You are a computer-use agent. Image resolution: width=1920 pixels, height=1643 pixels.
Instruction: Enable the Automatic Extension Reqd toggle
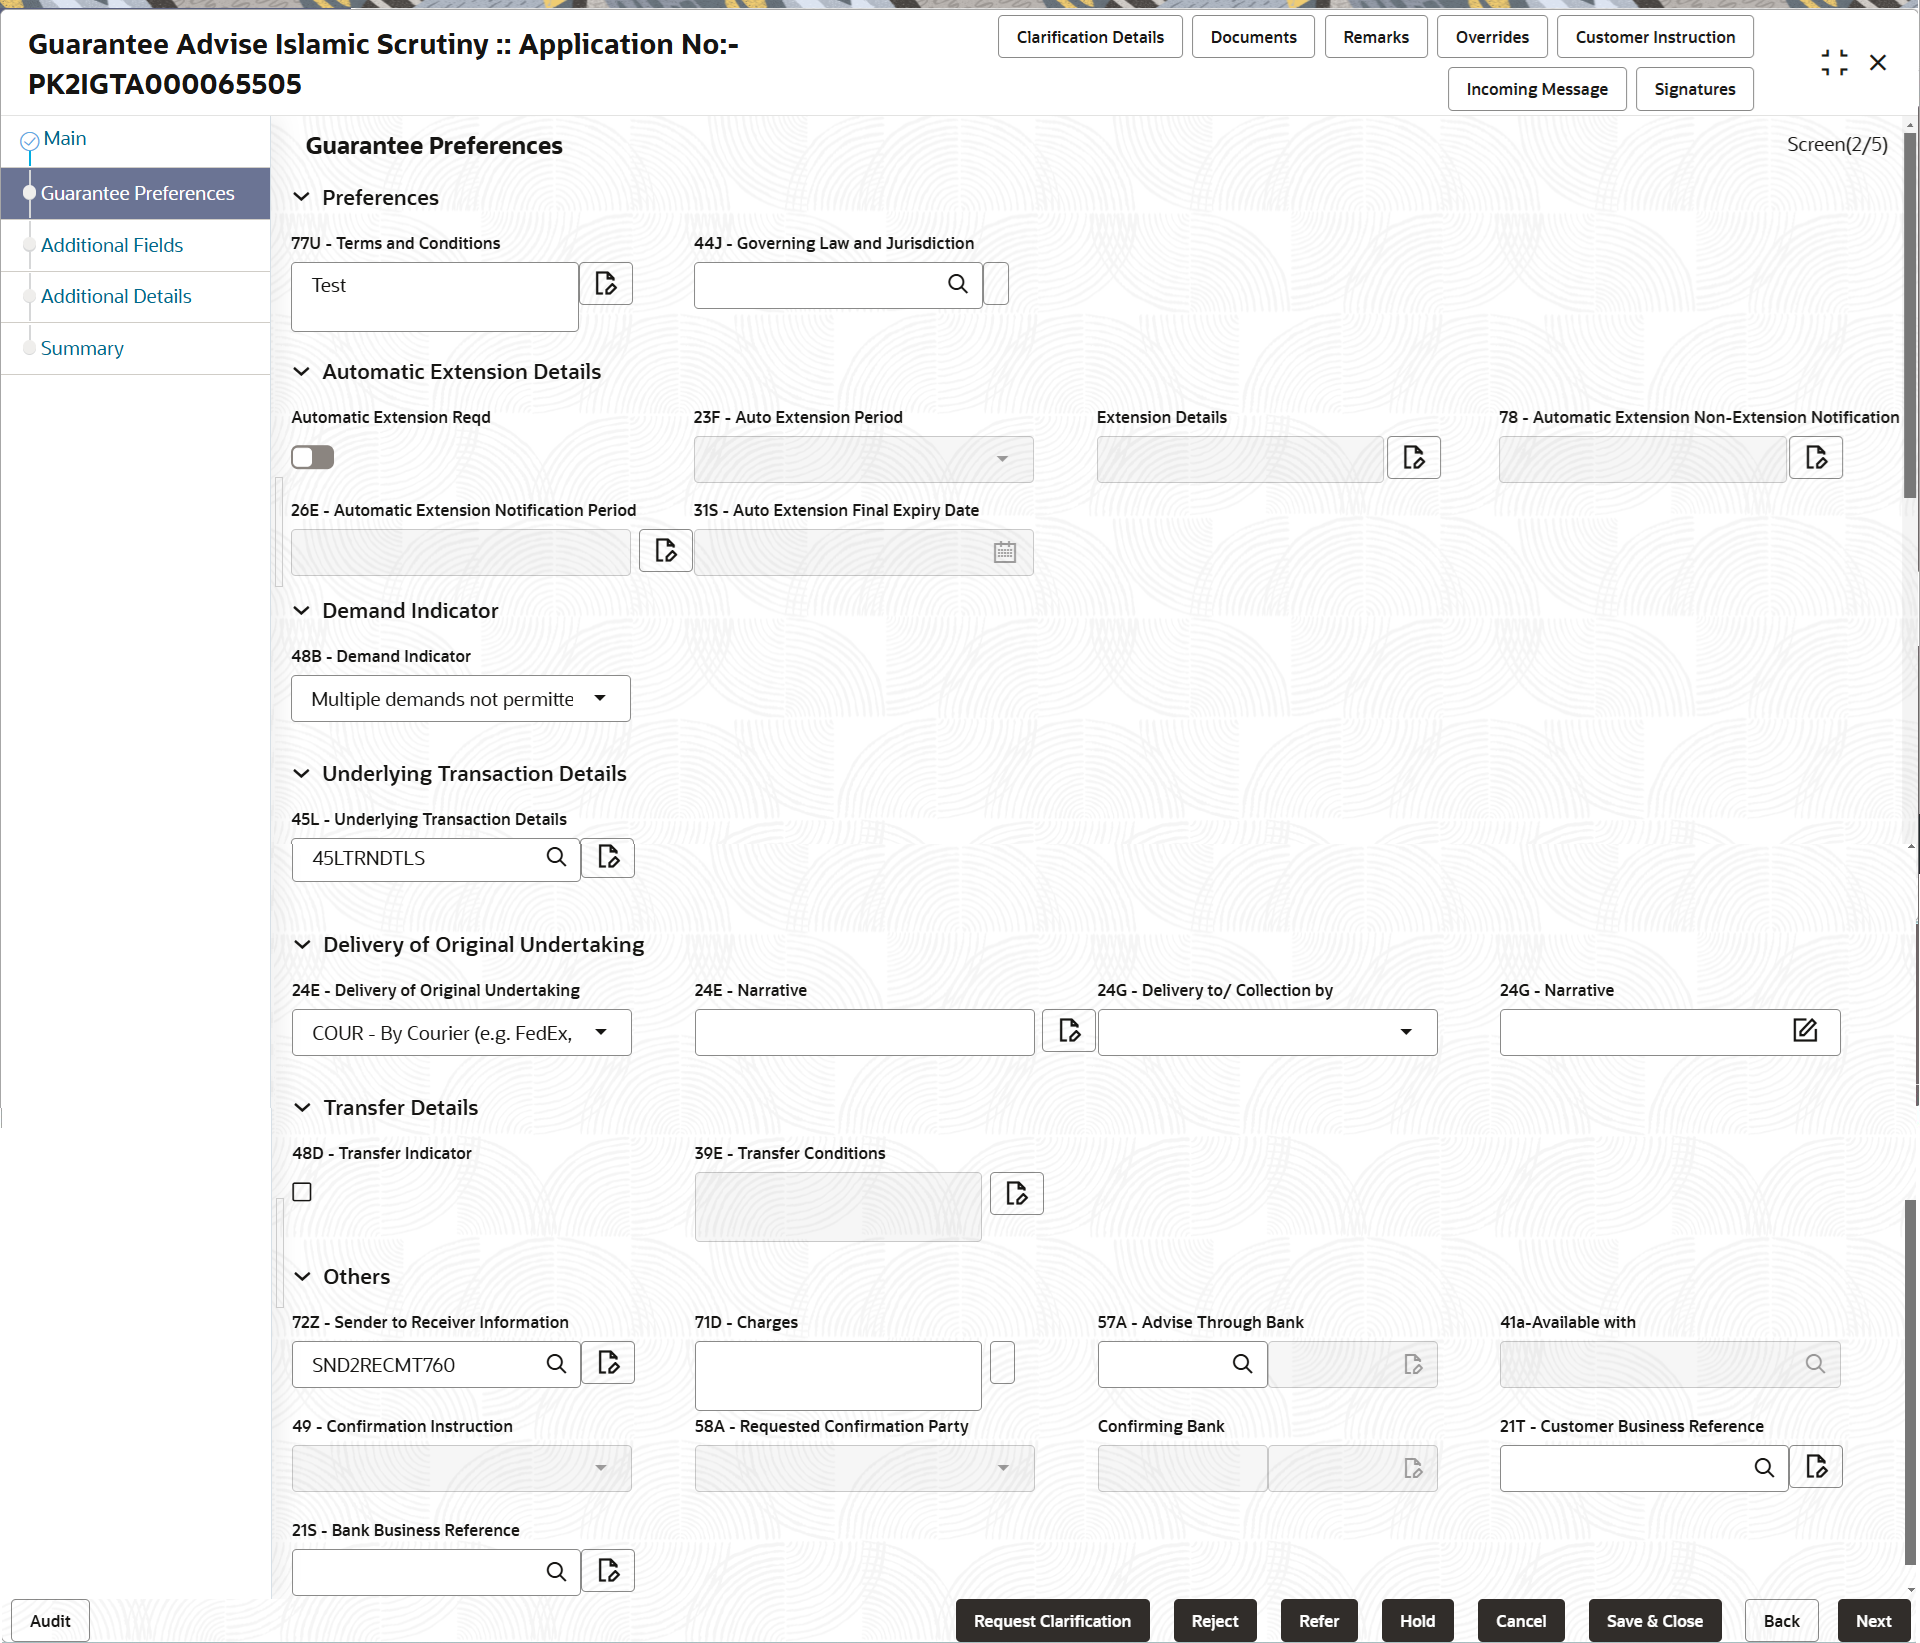click(312, 456)
